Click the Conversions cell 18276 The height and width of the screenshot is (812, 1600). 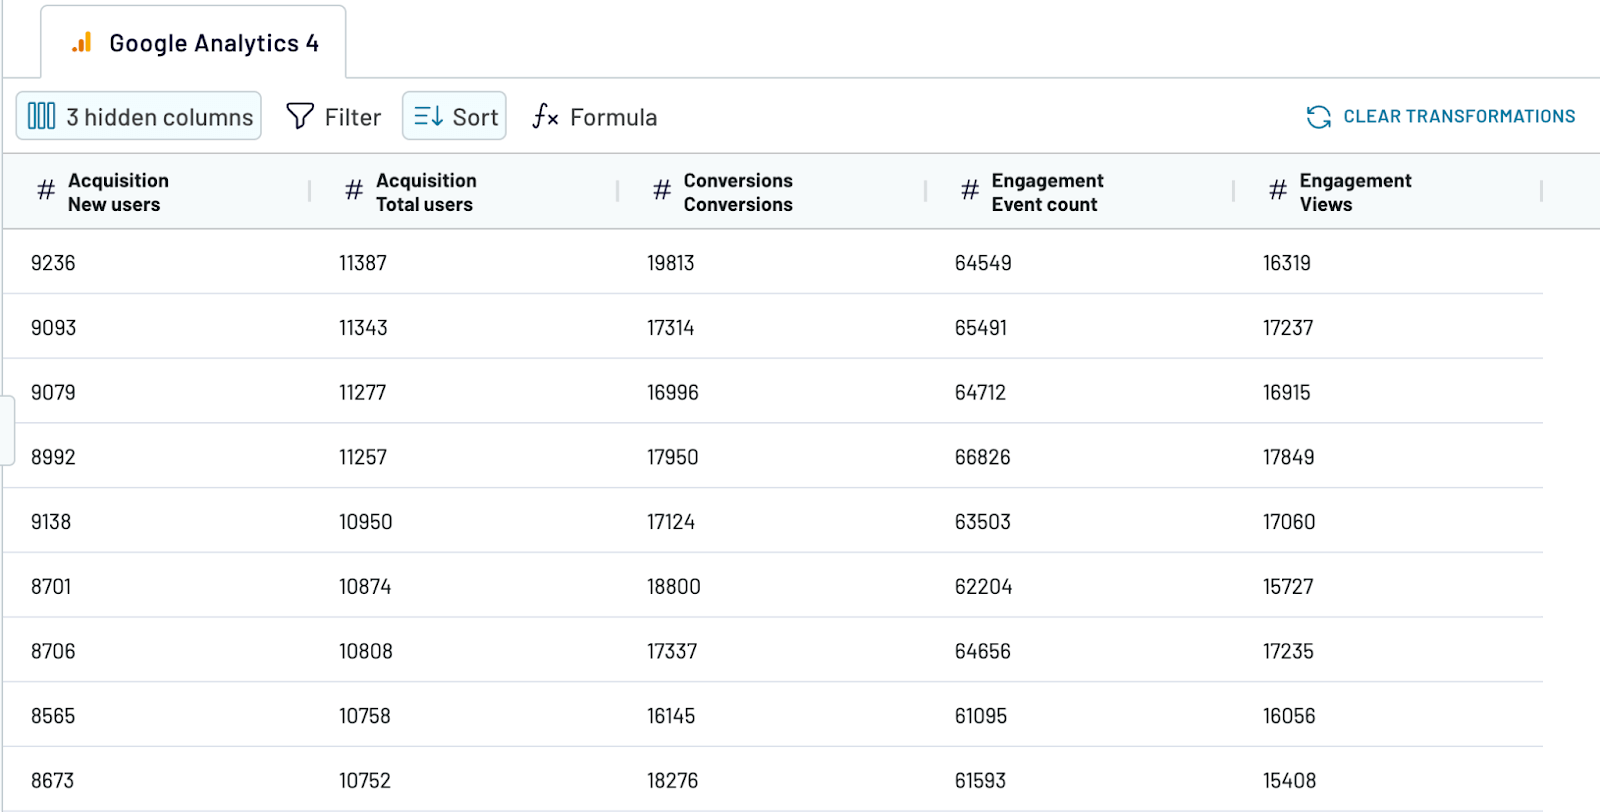tap(673, 781)
